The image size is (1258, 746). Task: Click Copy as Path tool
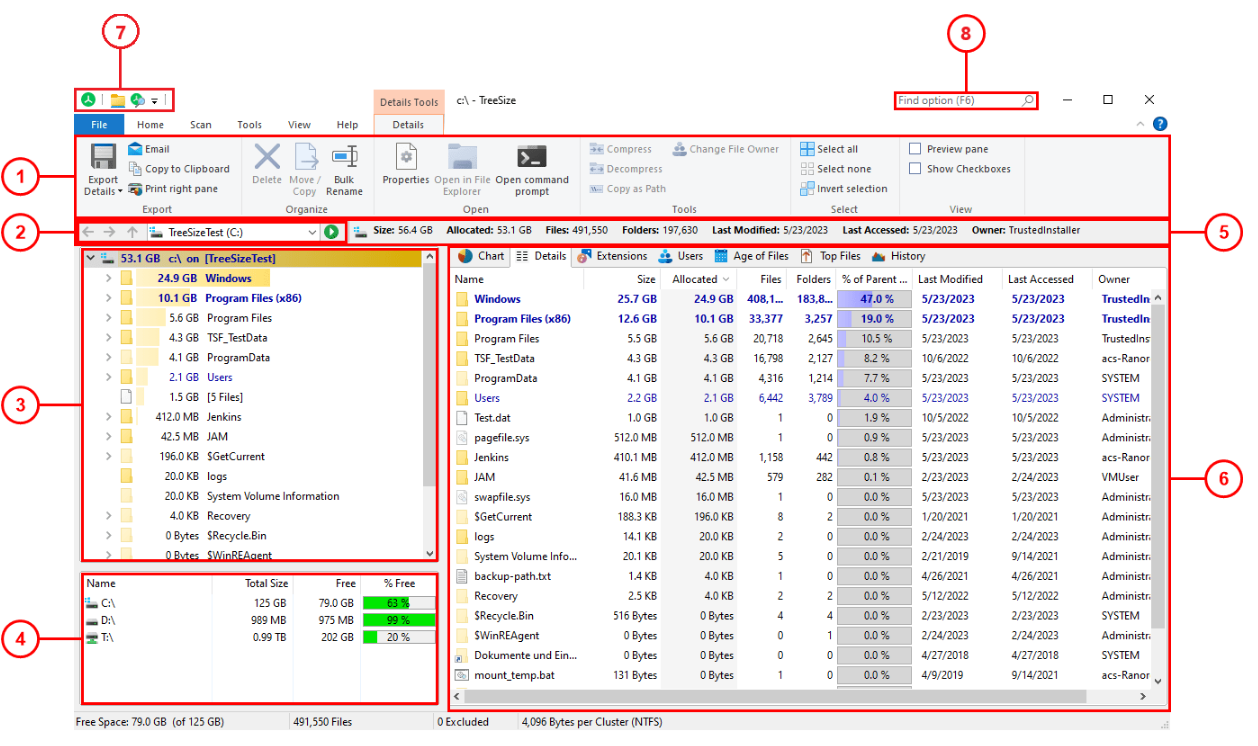[628, 189]
